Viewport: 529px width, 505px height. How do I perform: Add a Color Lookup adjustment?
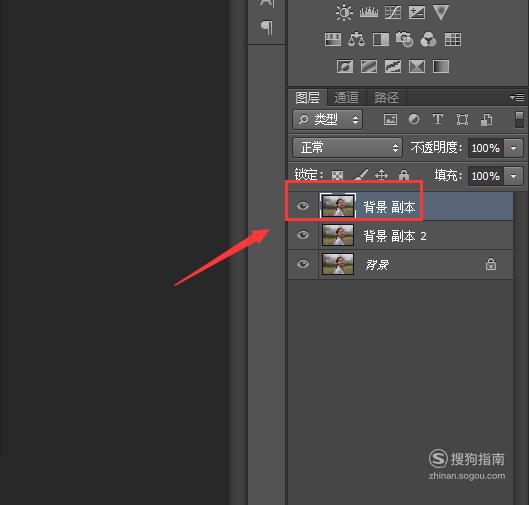click(x=453, y=39)
